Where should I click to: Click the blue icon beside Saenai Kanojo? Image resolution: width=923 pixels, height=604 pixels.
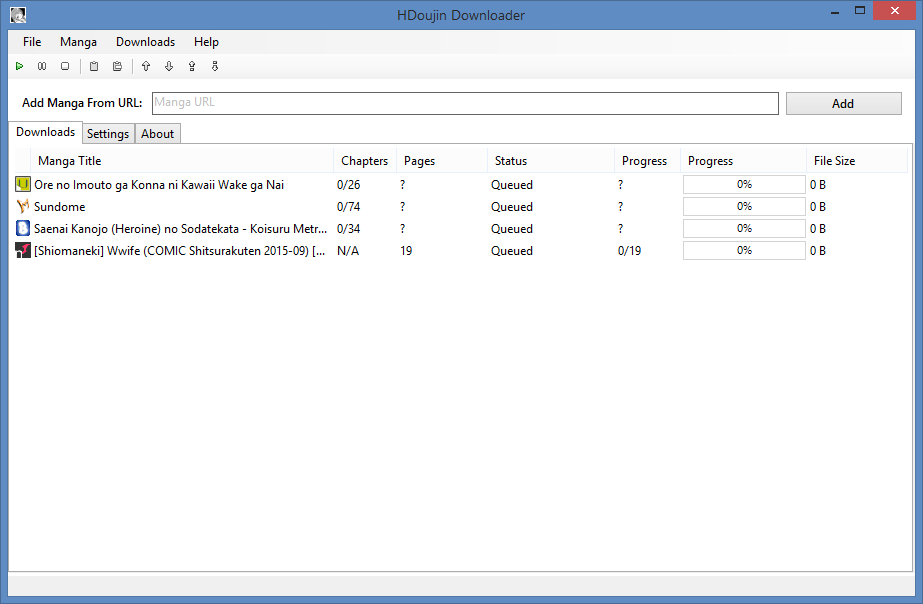(22, 228)
